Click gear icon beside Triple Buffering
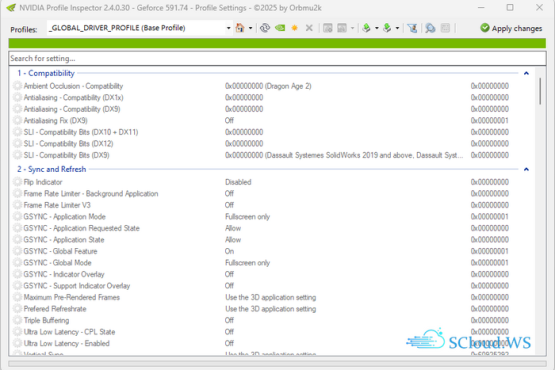 click(x=17, y=320)
